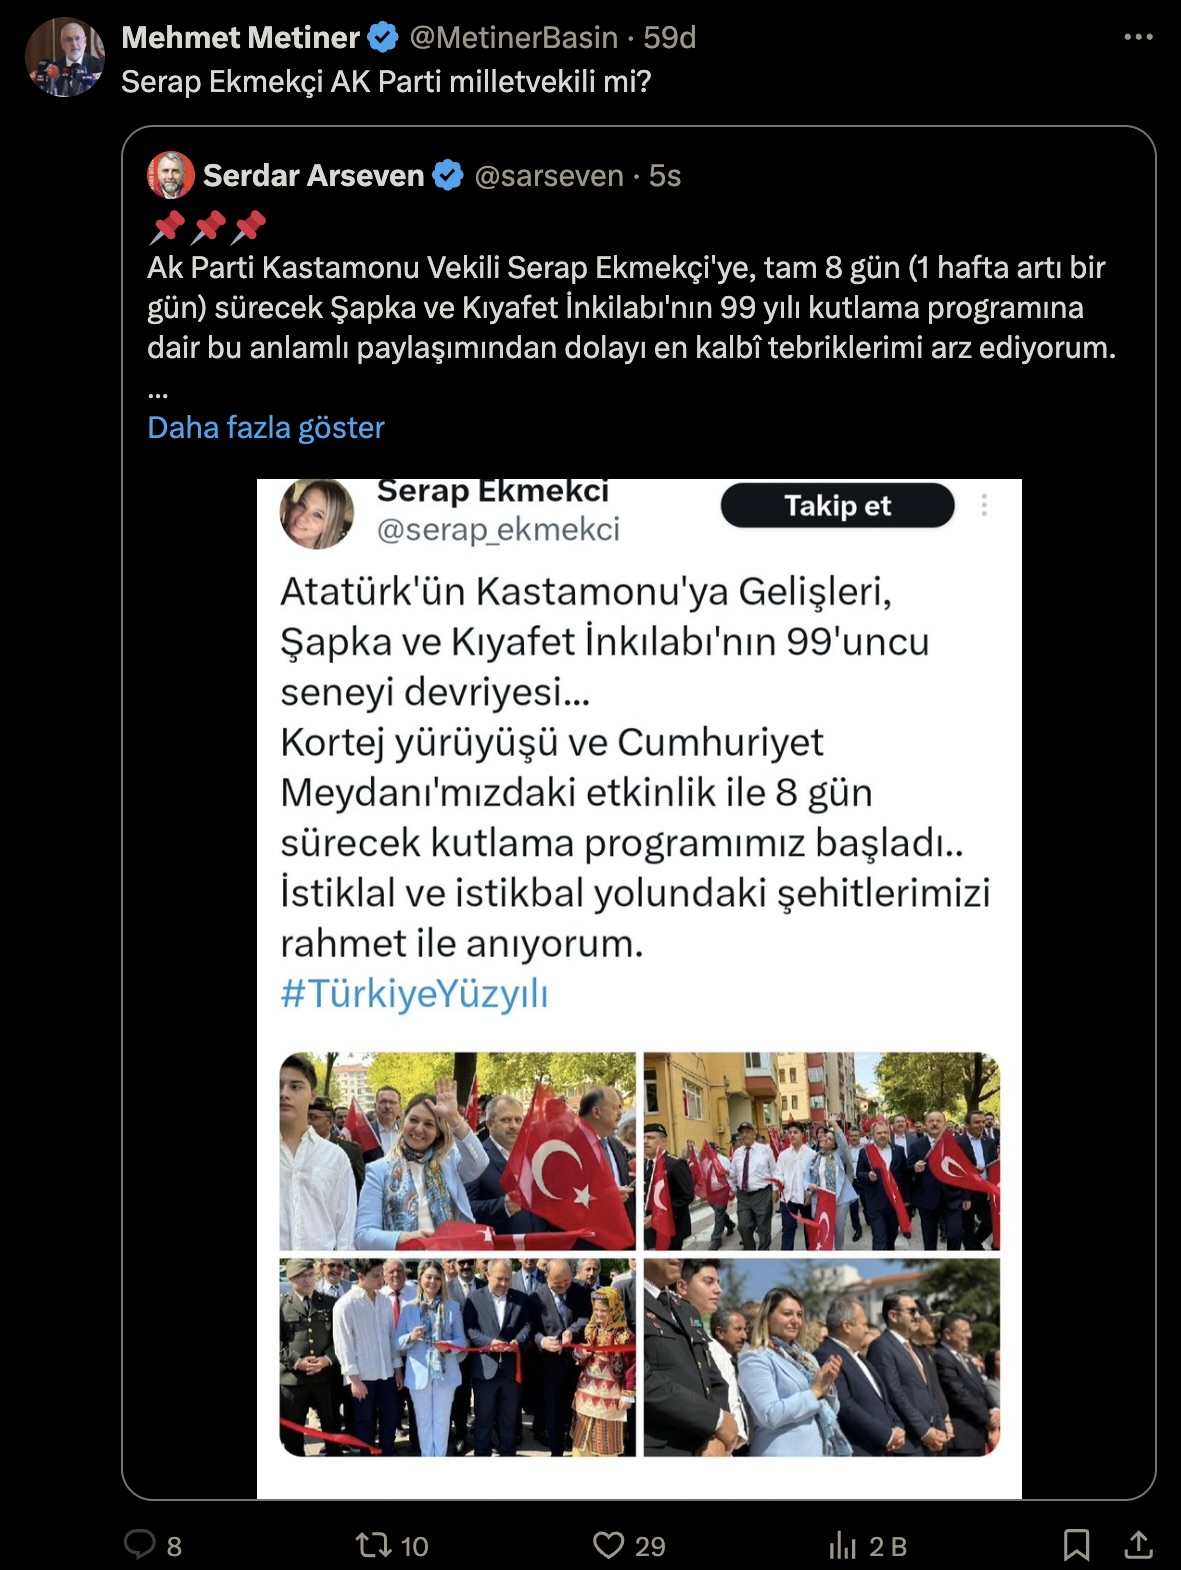Click the Takip et follow button
The width and height of the screenshot is (1181, 1570).
point(837,505)
